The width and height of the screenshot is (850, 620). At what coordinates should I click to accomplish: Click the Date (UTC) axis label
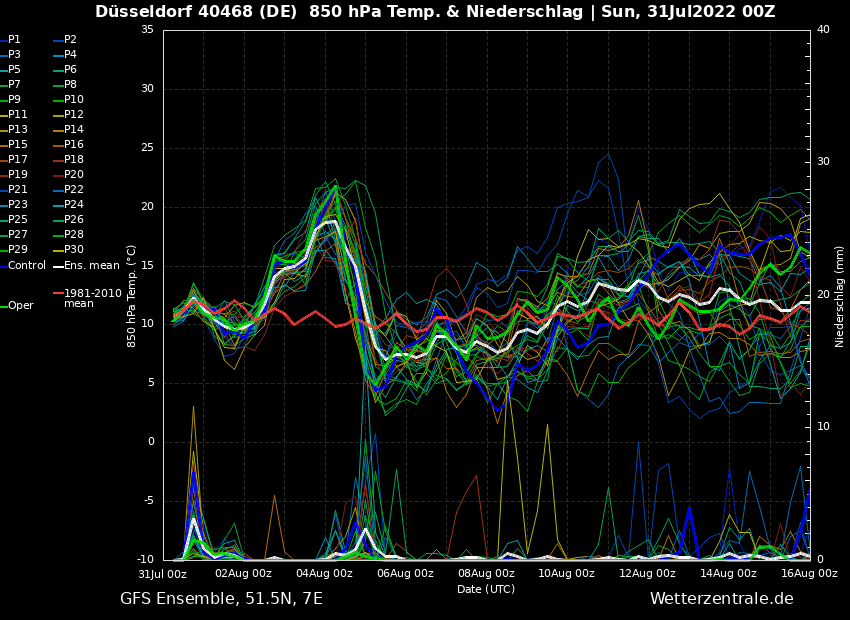click(x=486, y=589)
